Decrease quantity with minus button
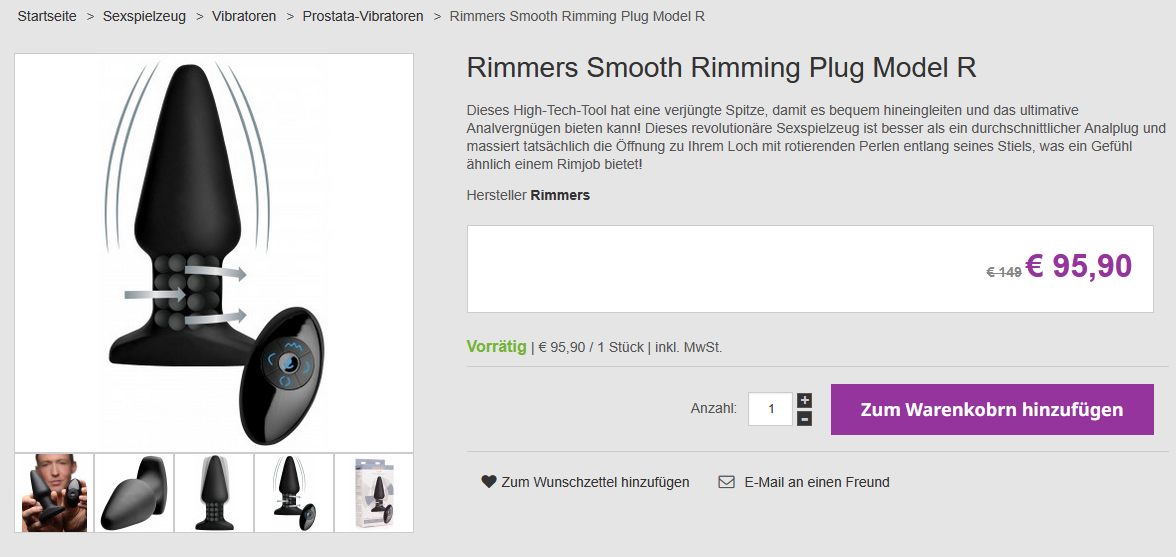The image size is (1176, 557). (x=804, y=419)
